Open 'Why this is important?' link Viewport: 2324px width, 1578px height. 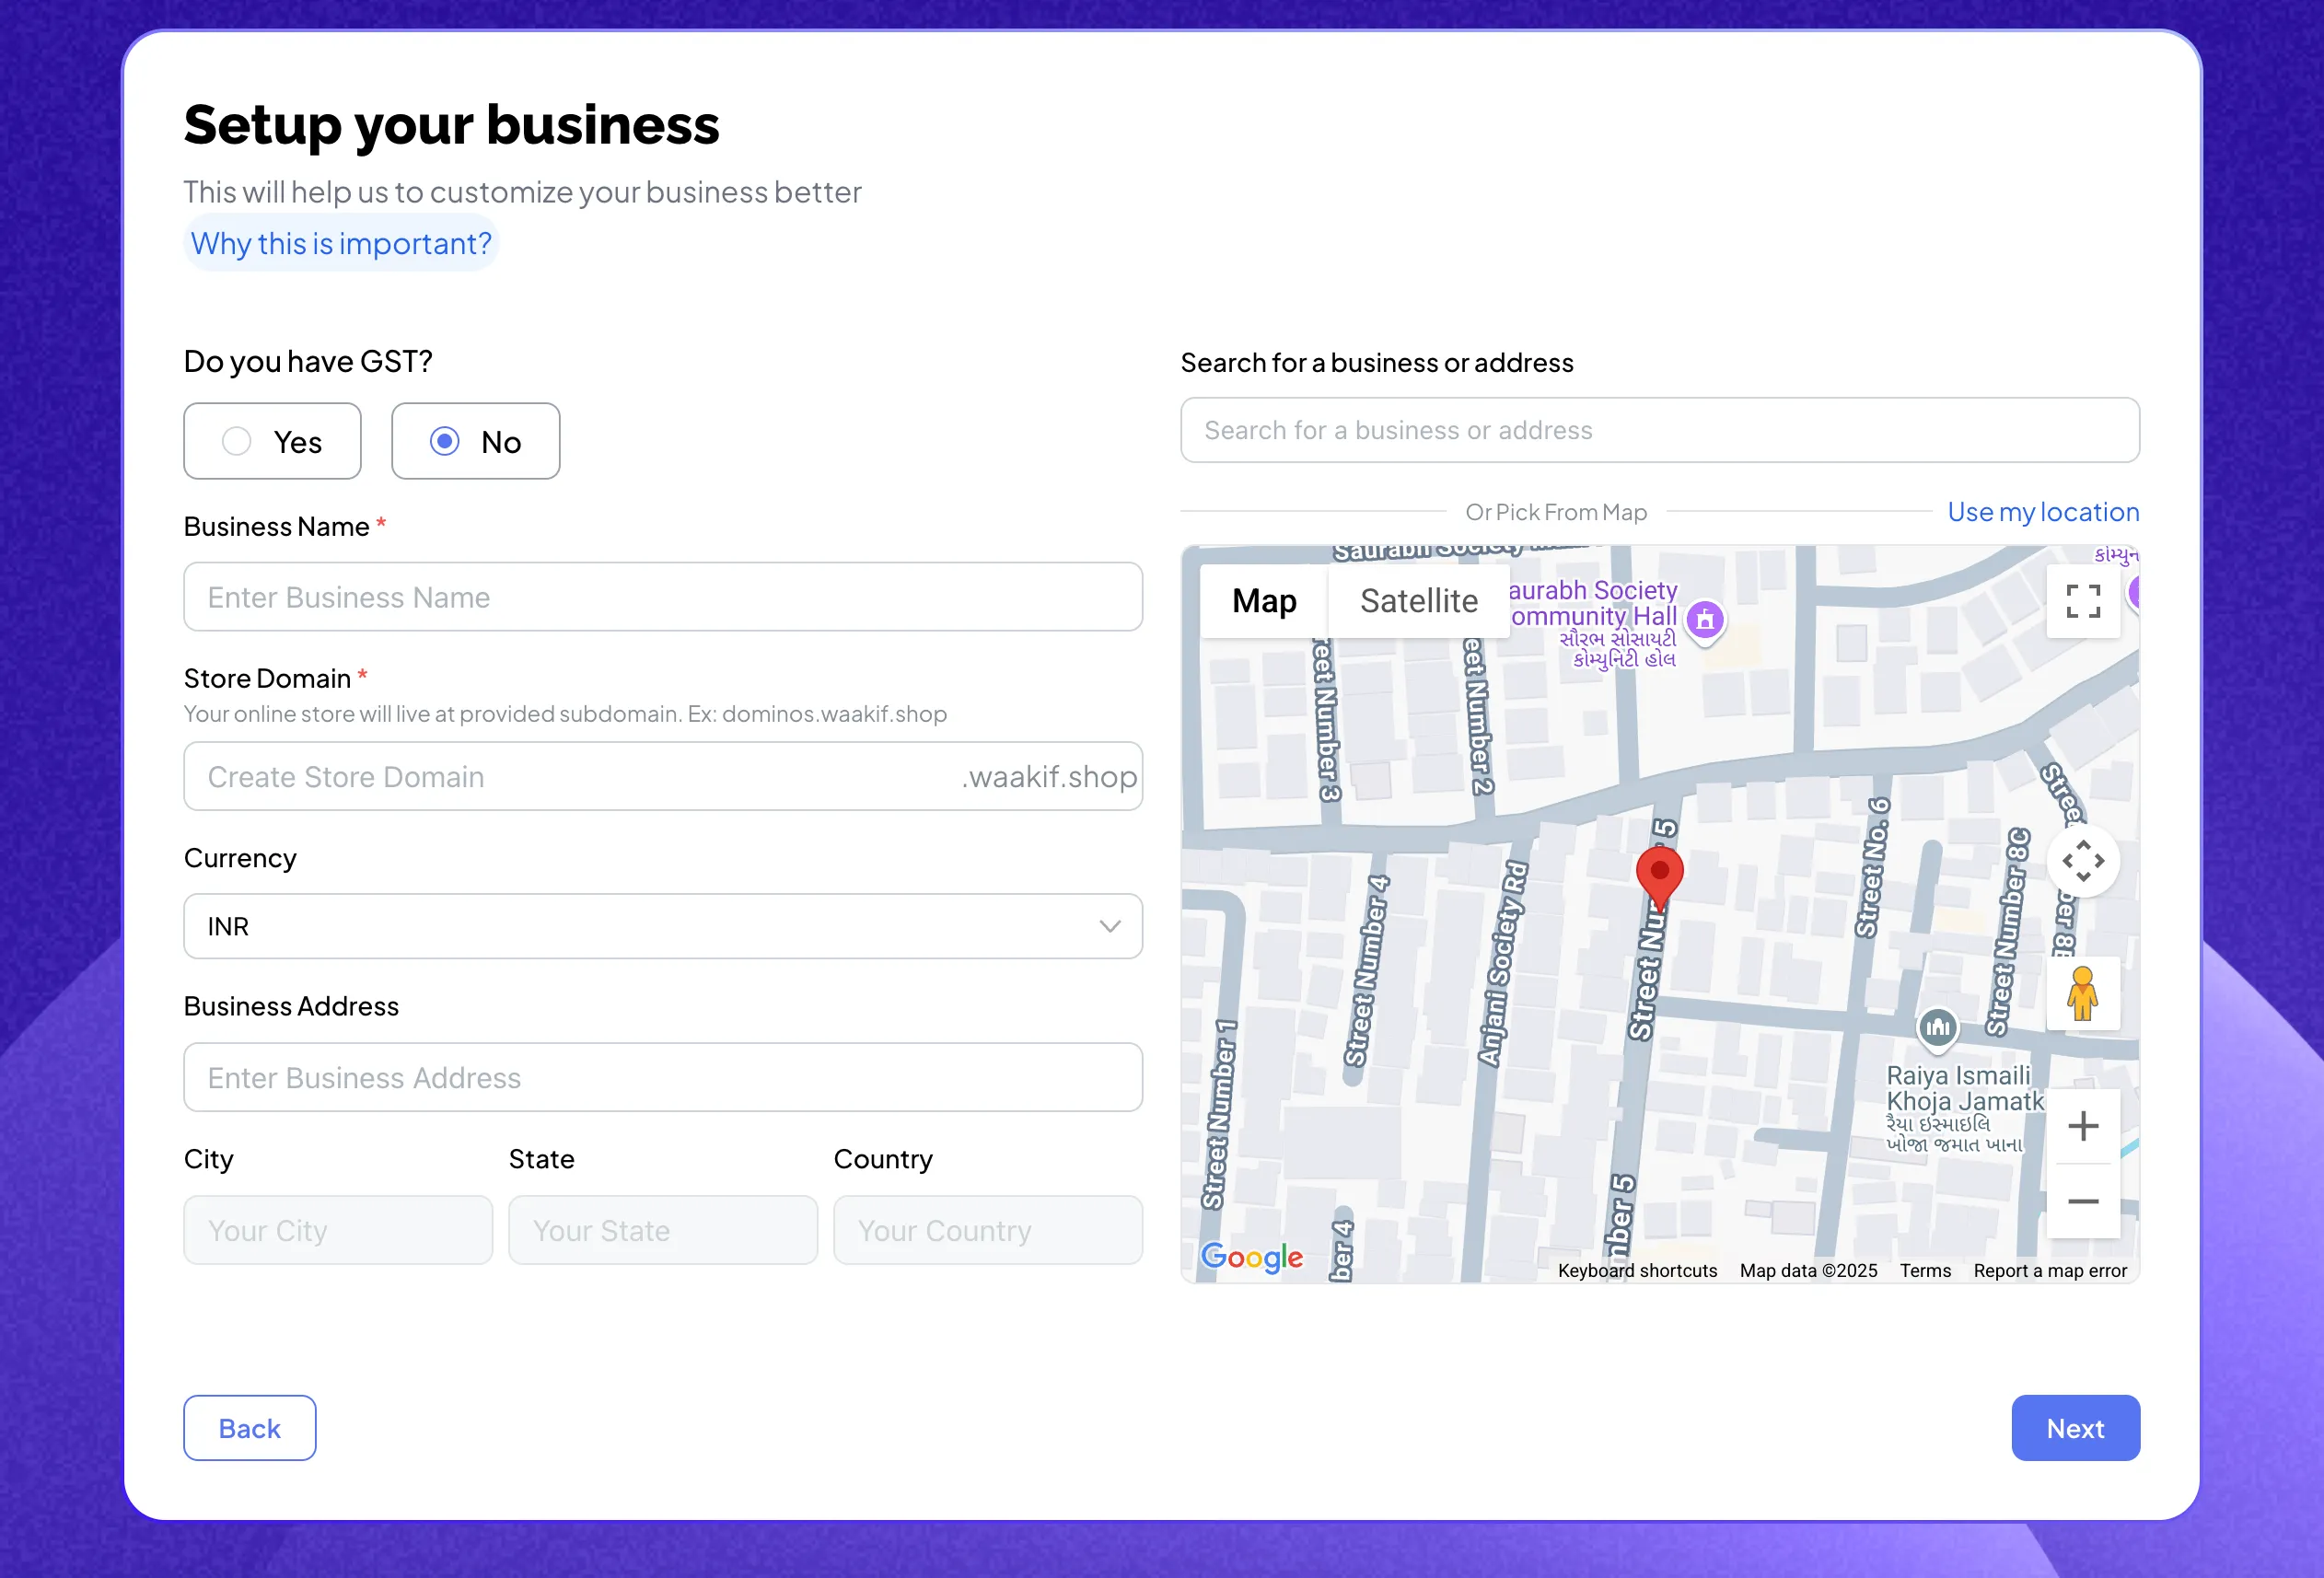341,243
